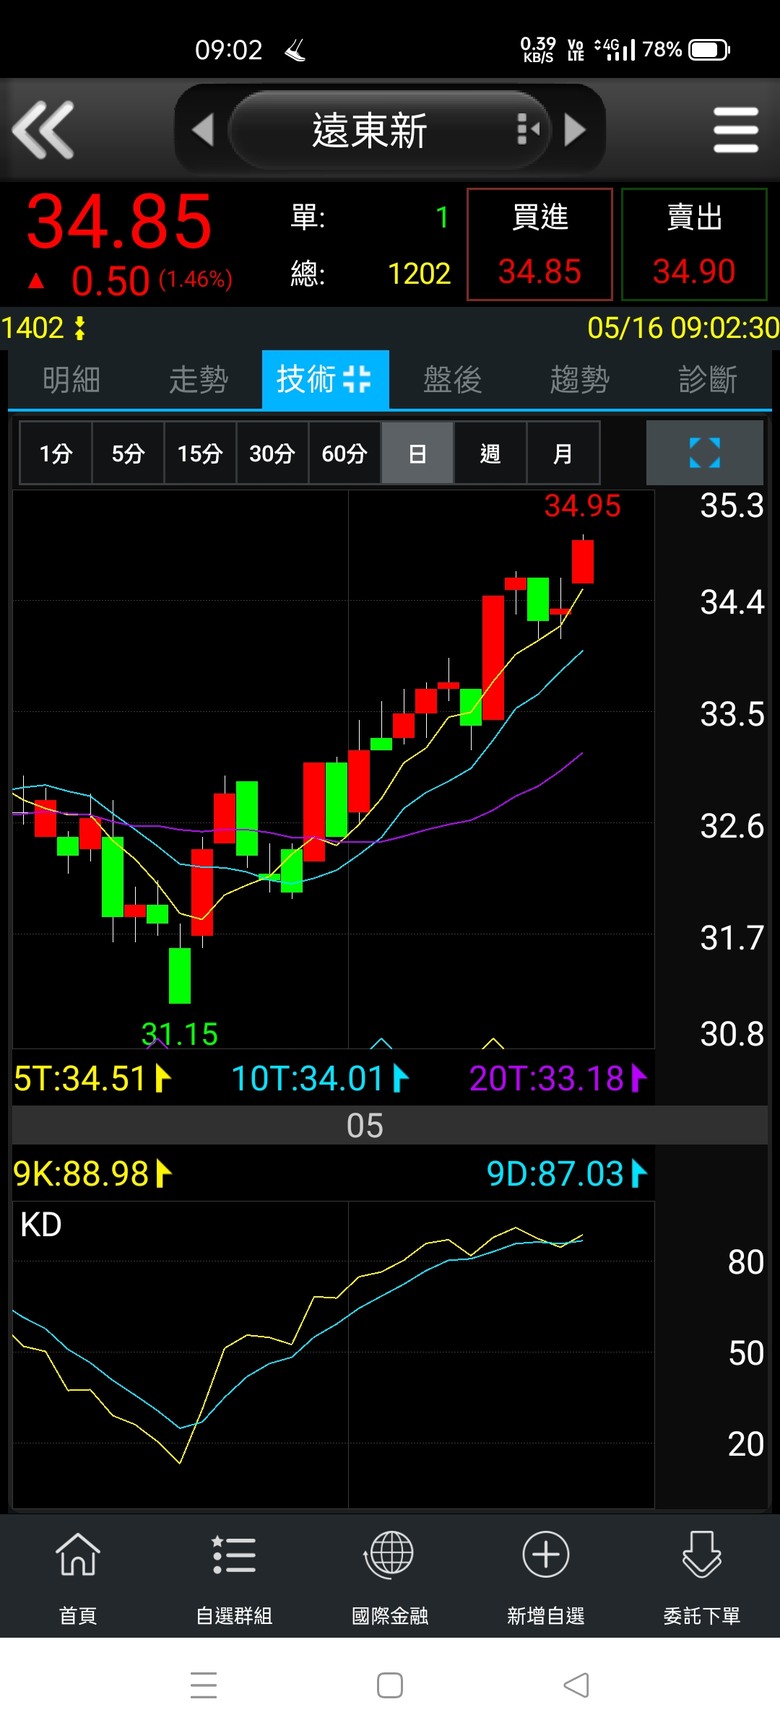Viewport: 780px width, 1733px height.
Task: Tap Android recent apps menu button
Action: tap(204, 1685)
